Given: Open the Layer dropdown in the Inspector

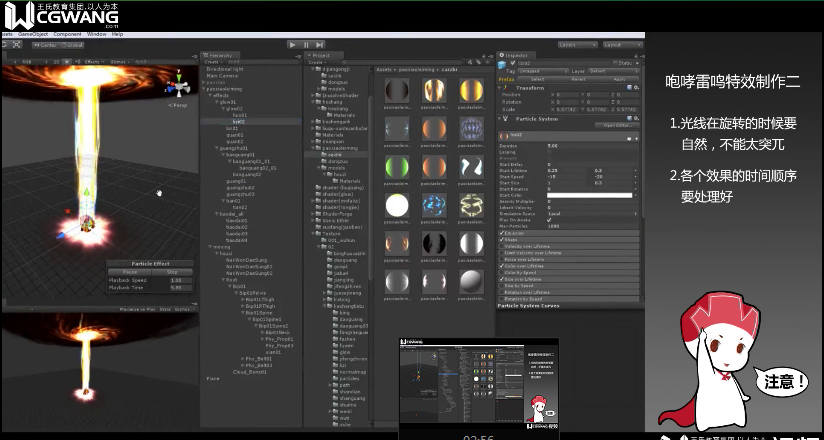Looking at the screenshot, I should pos(613,71).
